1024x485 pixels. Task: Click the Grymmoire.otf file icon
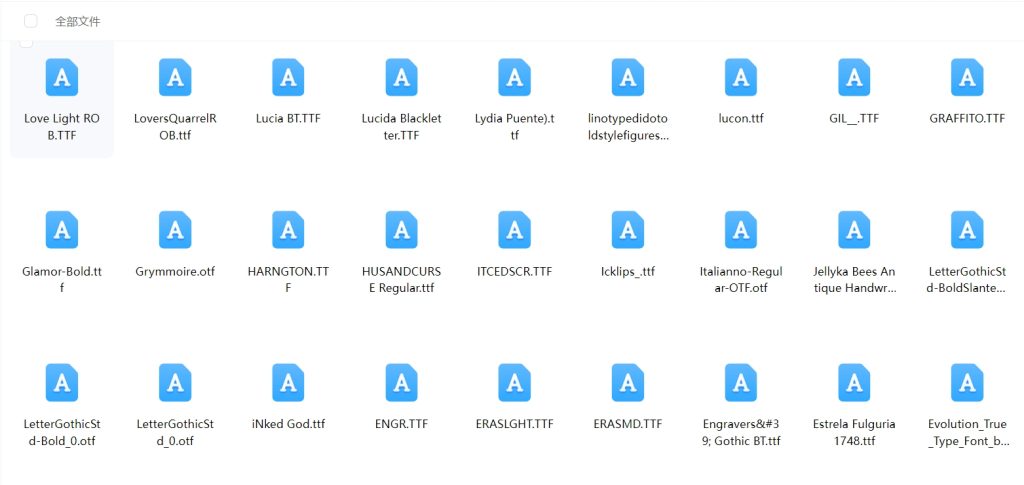175,230
